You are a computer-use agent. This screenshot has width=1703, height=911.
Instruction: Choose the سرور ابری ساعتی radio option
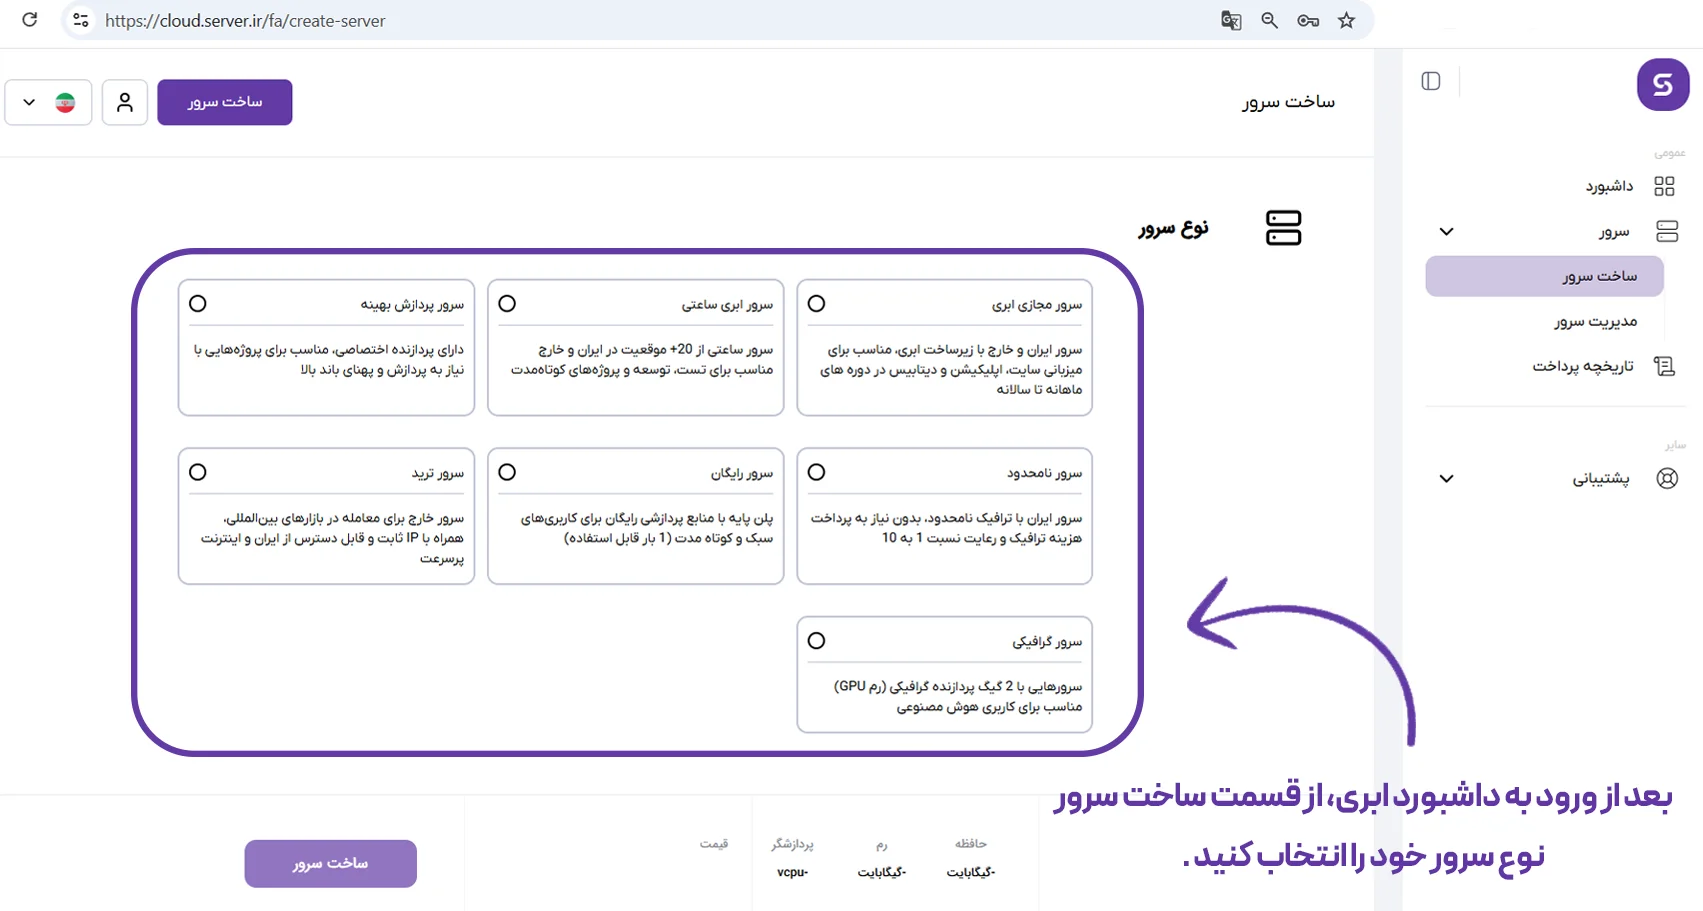coord(507,304)
